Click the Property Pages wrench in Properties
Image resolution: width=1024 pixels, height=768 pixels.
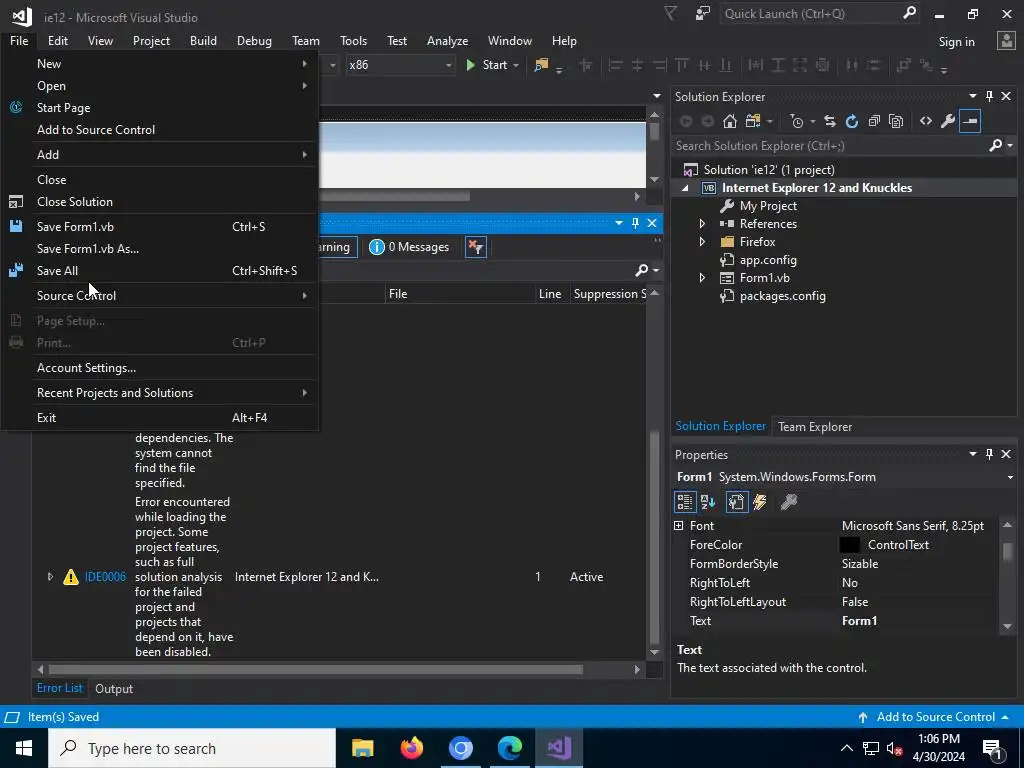point(789,502)
